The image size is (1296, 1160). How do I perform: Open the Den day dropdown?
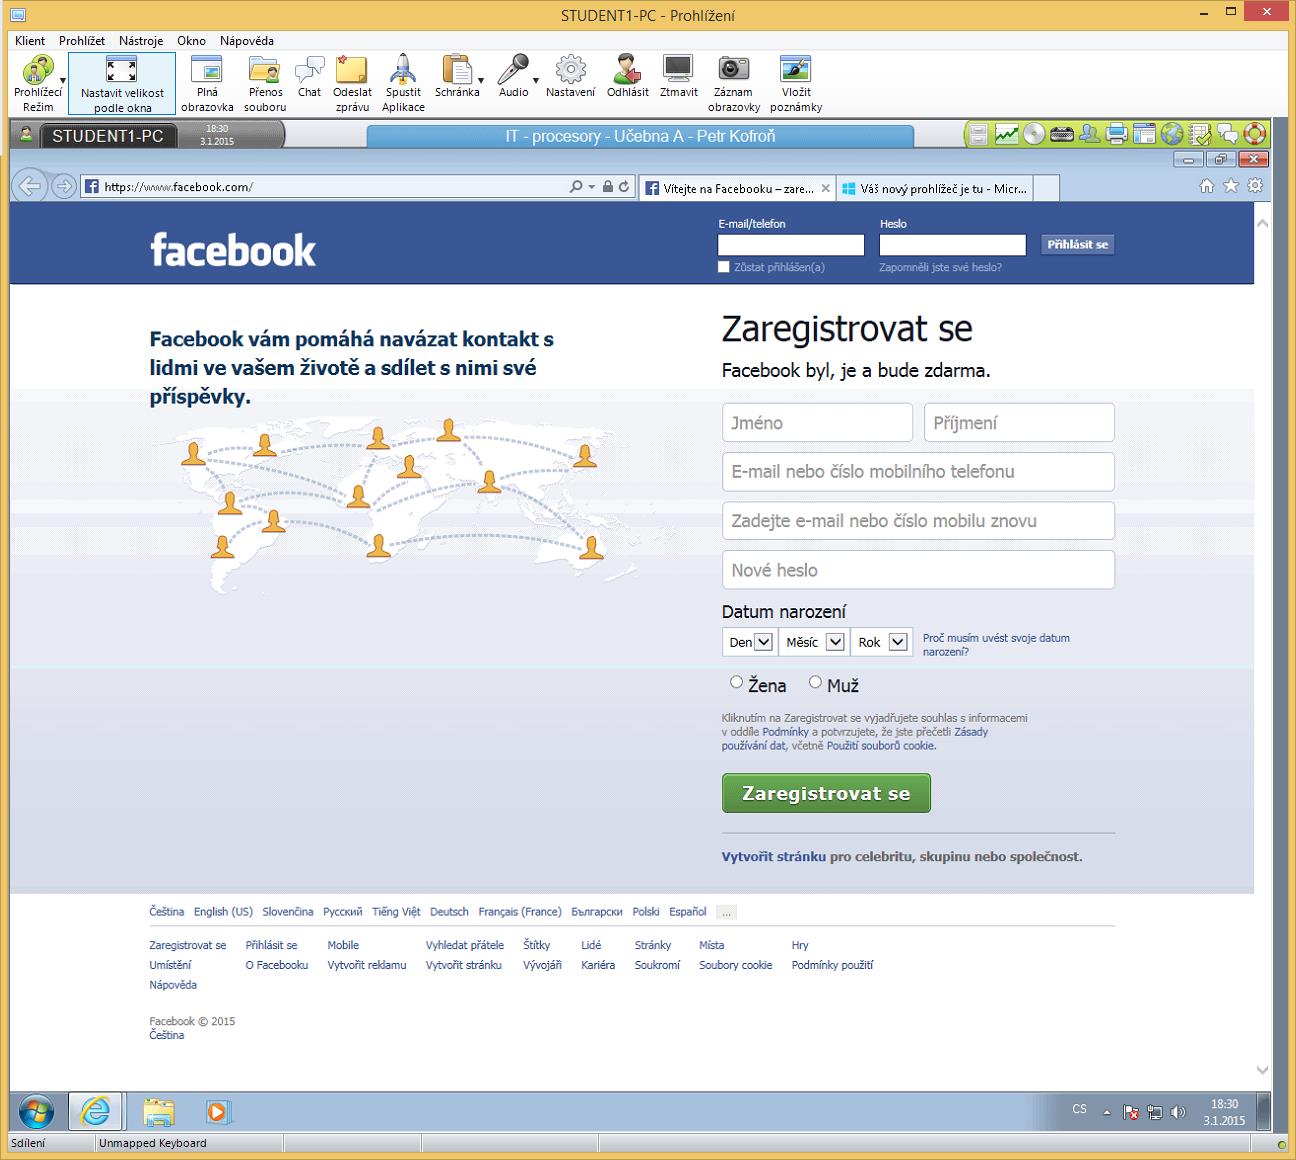[748, 642]
